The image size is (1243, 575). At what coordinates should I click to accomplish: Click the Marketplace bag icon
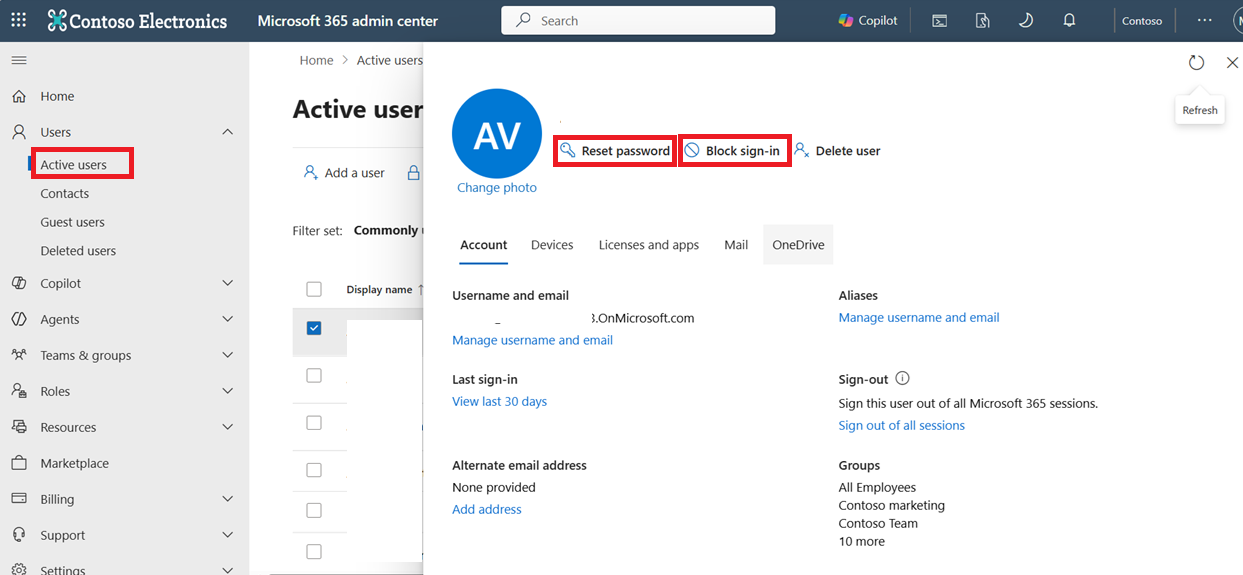coord(19,463)
